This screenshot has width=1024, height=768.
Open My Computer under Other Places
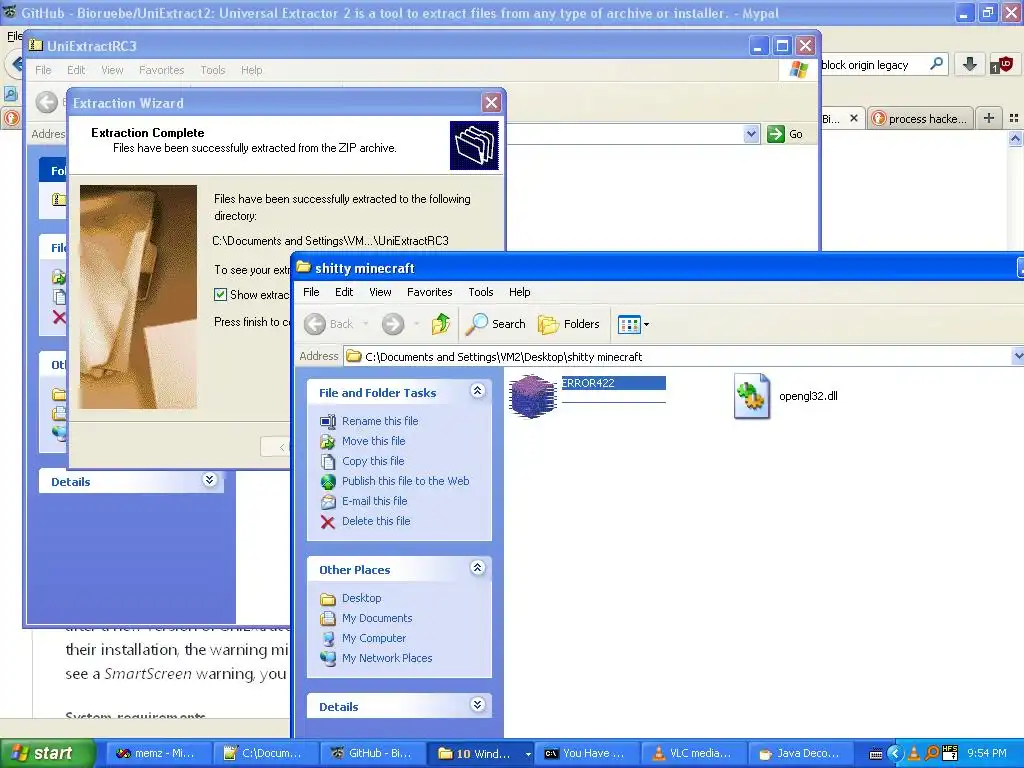pos(374,638)
